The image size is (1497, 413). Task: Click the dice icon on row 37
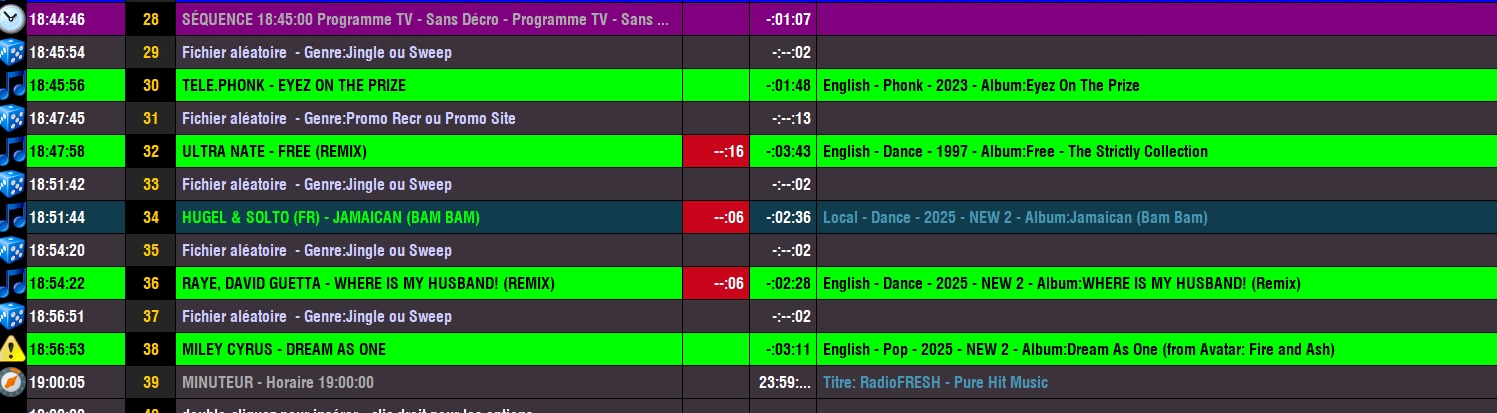point(12,316)
